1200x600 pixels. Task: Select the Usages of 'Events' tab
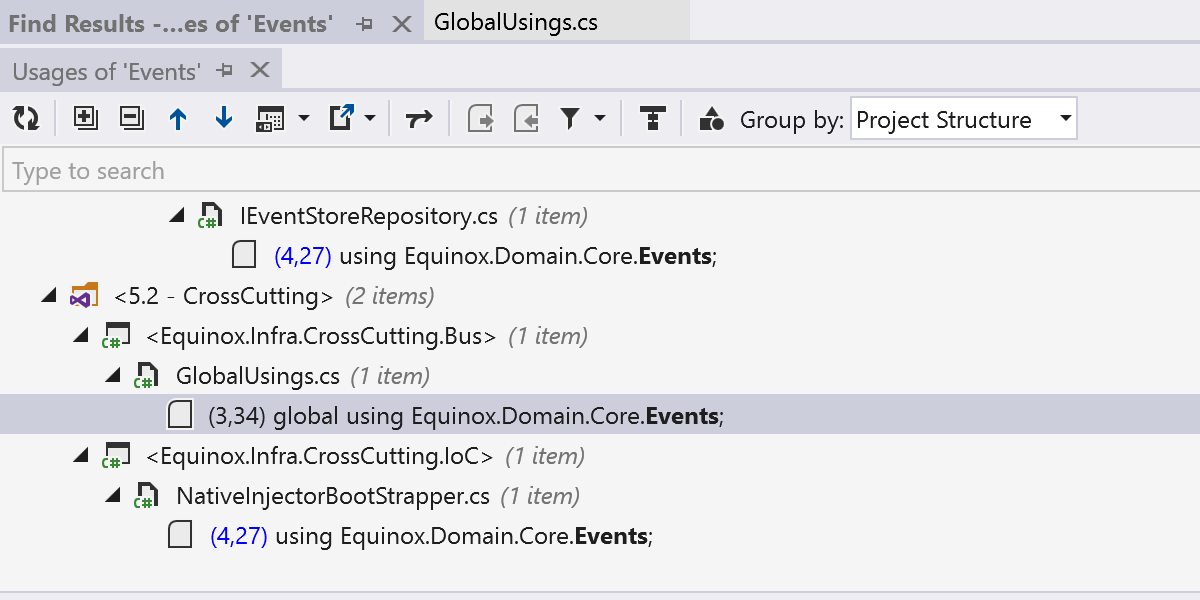107,71
